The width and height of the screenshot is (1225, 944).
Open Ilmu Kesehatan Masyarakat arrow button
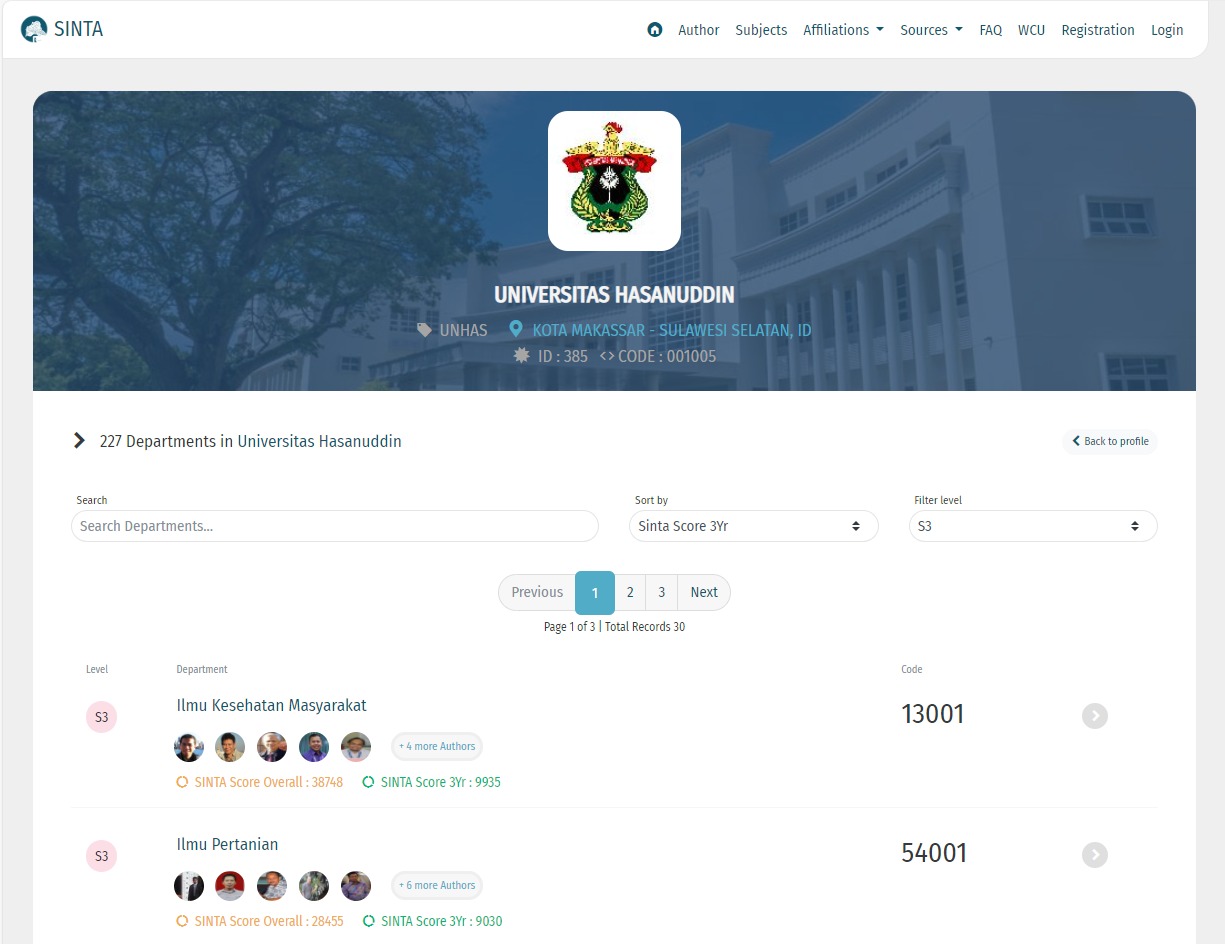[x=1095, y=716]
